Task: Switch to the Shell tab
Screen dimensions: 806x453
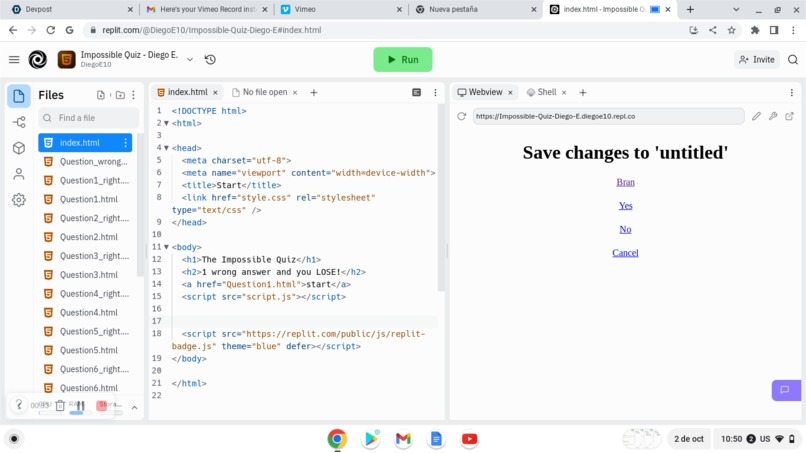Action: pyautogui.click(x=547, y=93)
